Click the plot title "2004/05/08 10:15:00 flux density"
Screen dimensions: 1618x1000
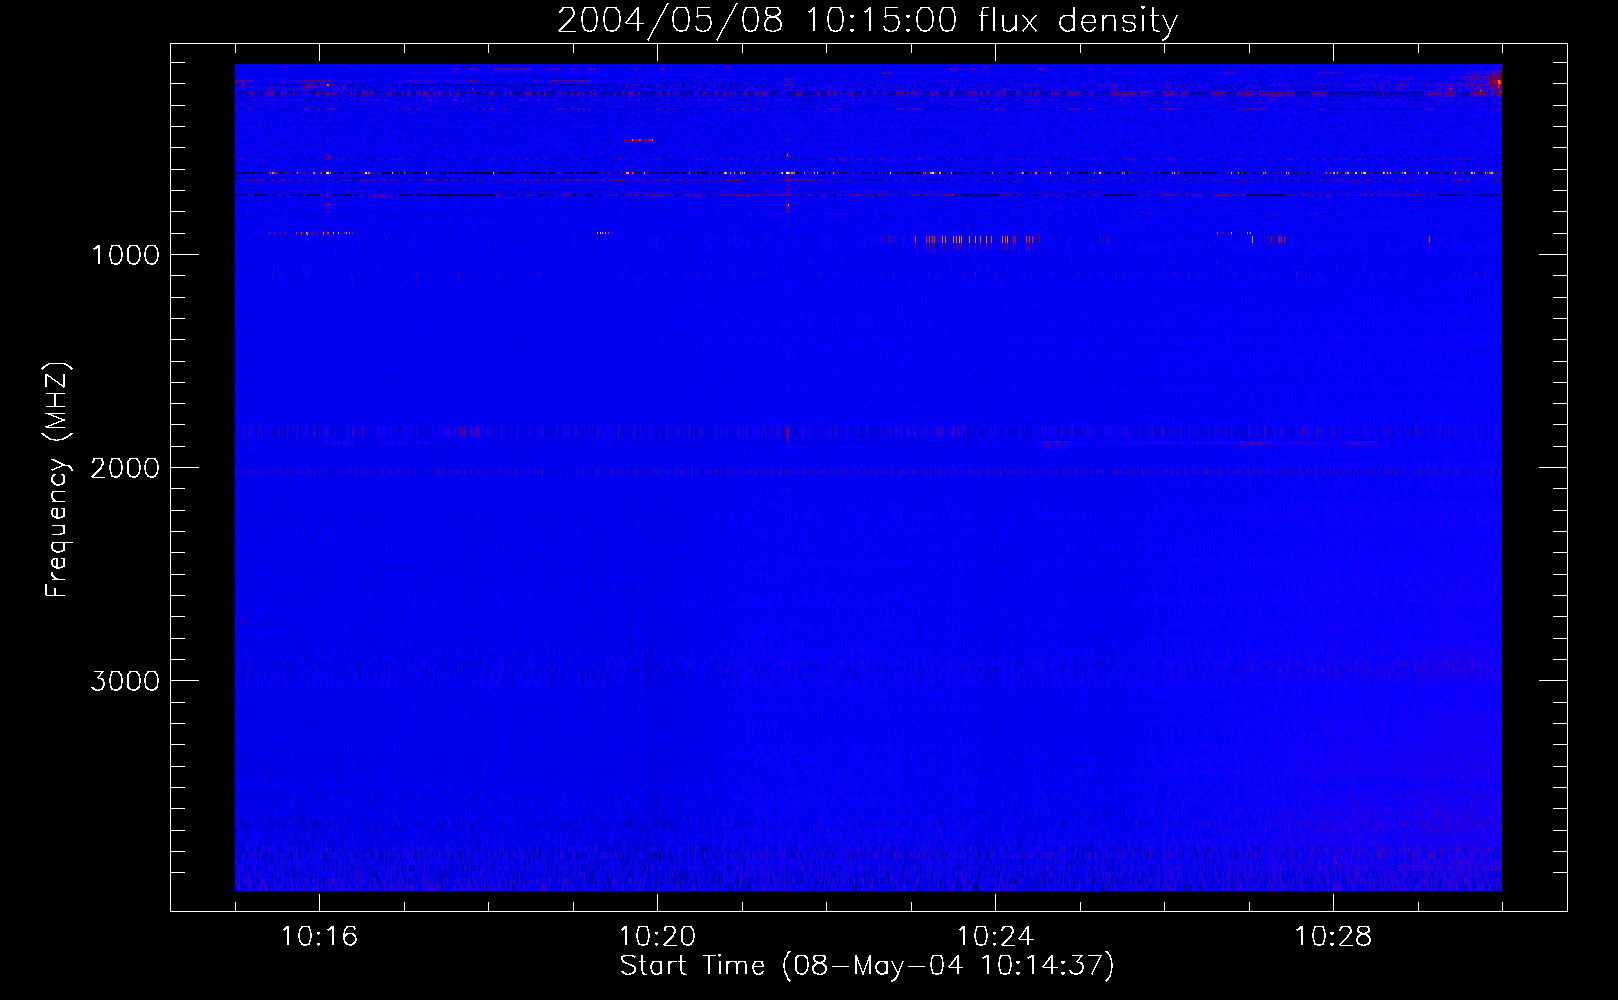(x=867, y=21)
